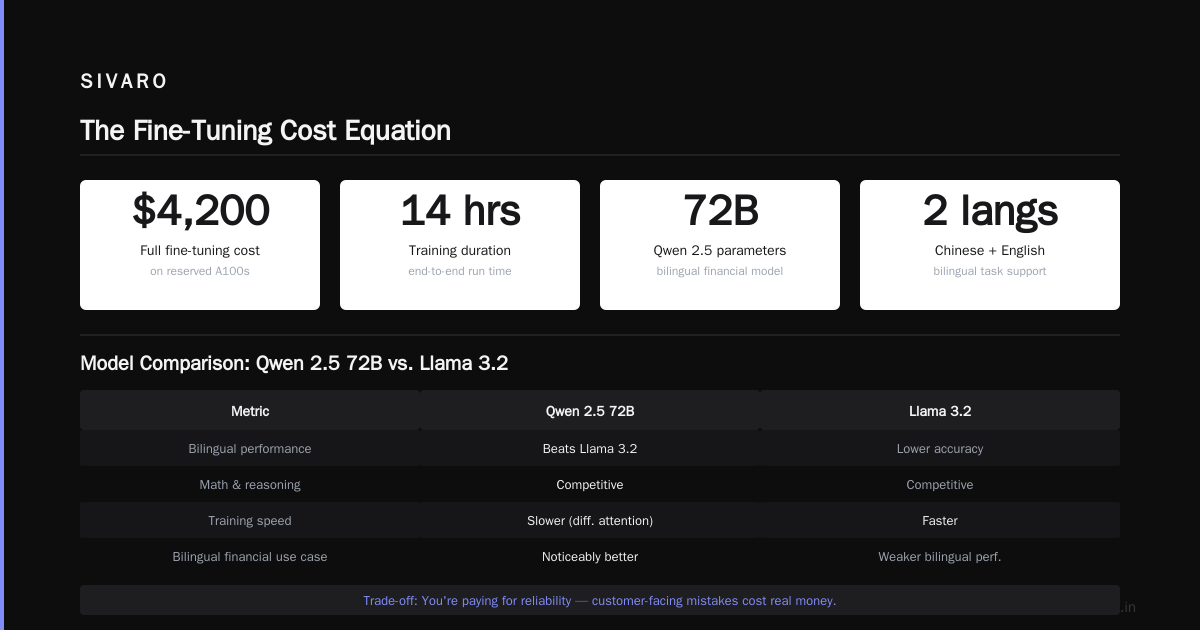Click the 'Chinese + English' label

[990, 251]
